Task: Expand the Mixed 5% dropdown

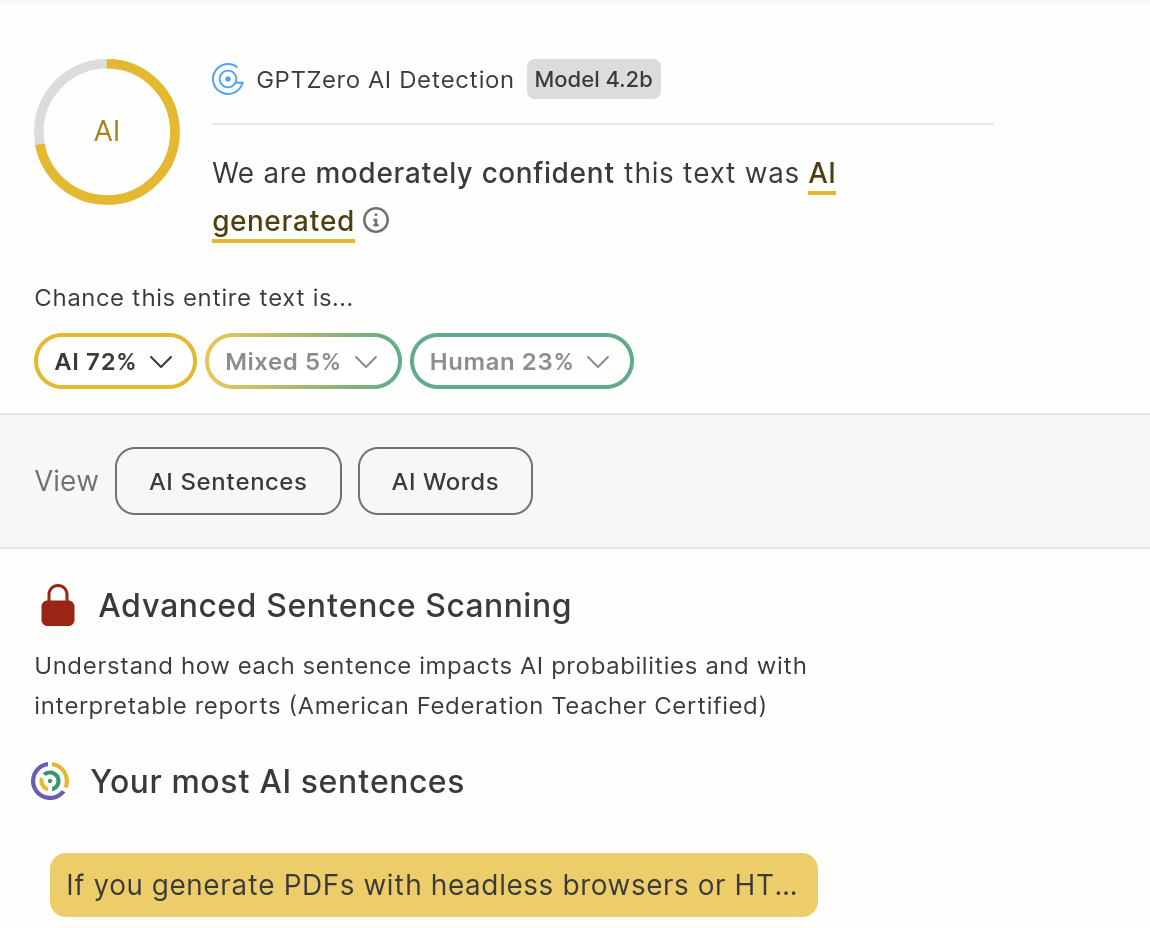Action: click(x=302, y=361)
